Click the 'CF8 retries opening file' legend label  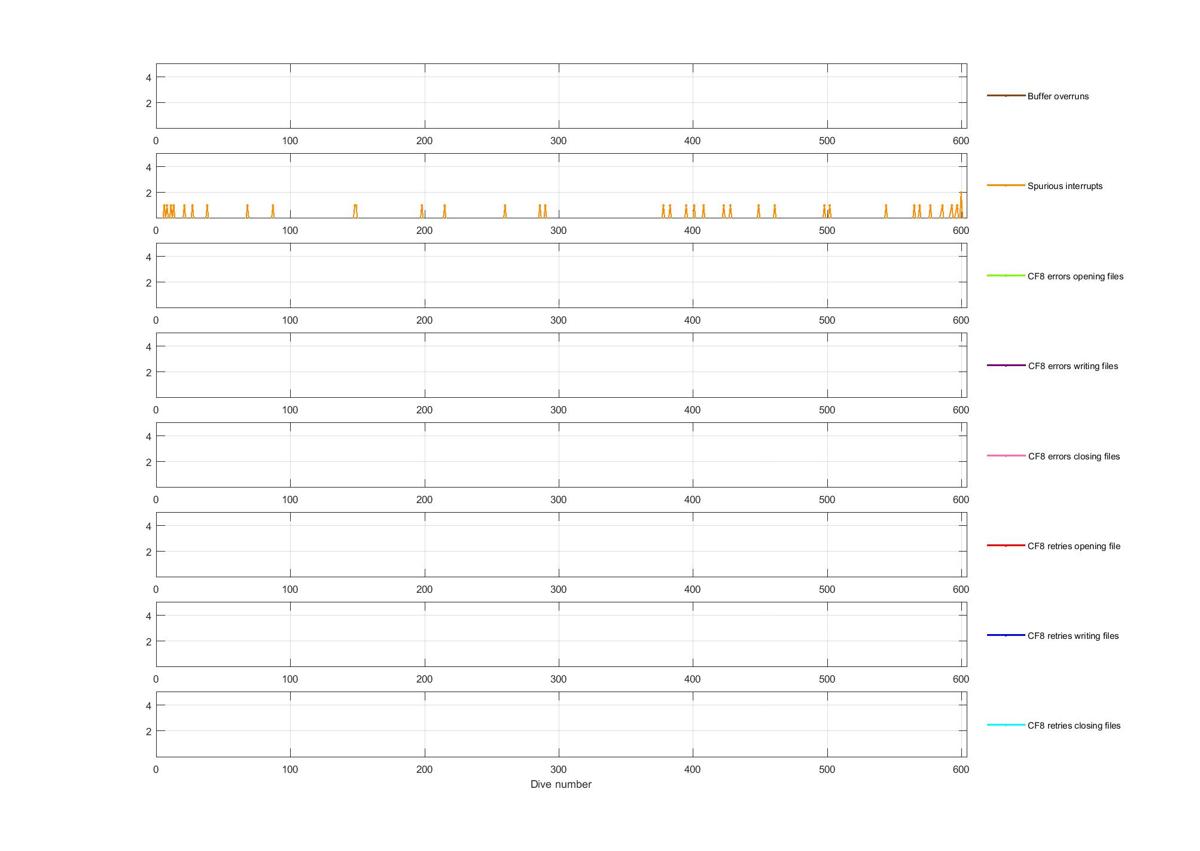pyautogui.click(x=1074, y=546)
